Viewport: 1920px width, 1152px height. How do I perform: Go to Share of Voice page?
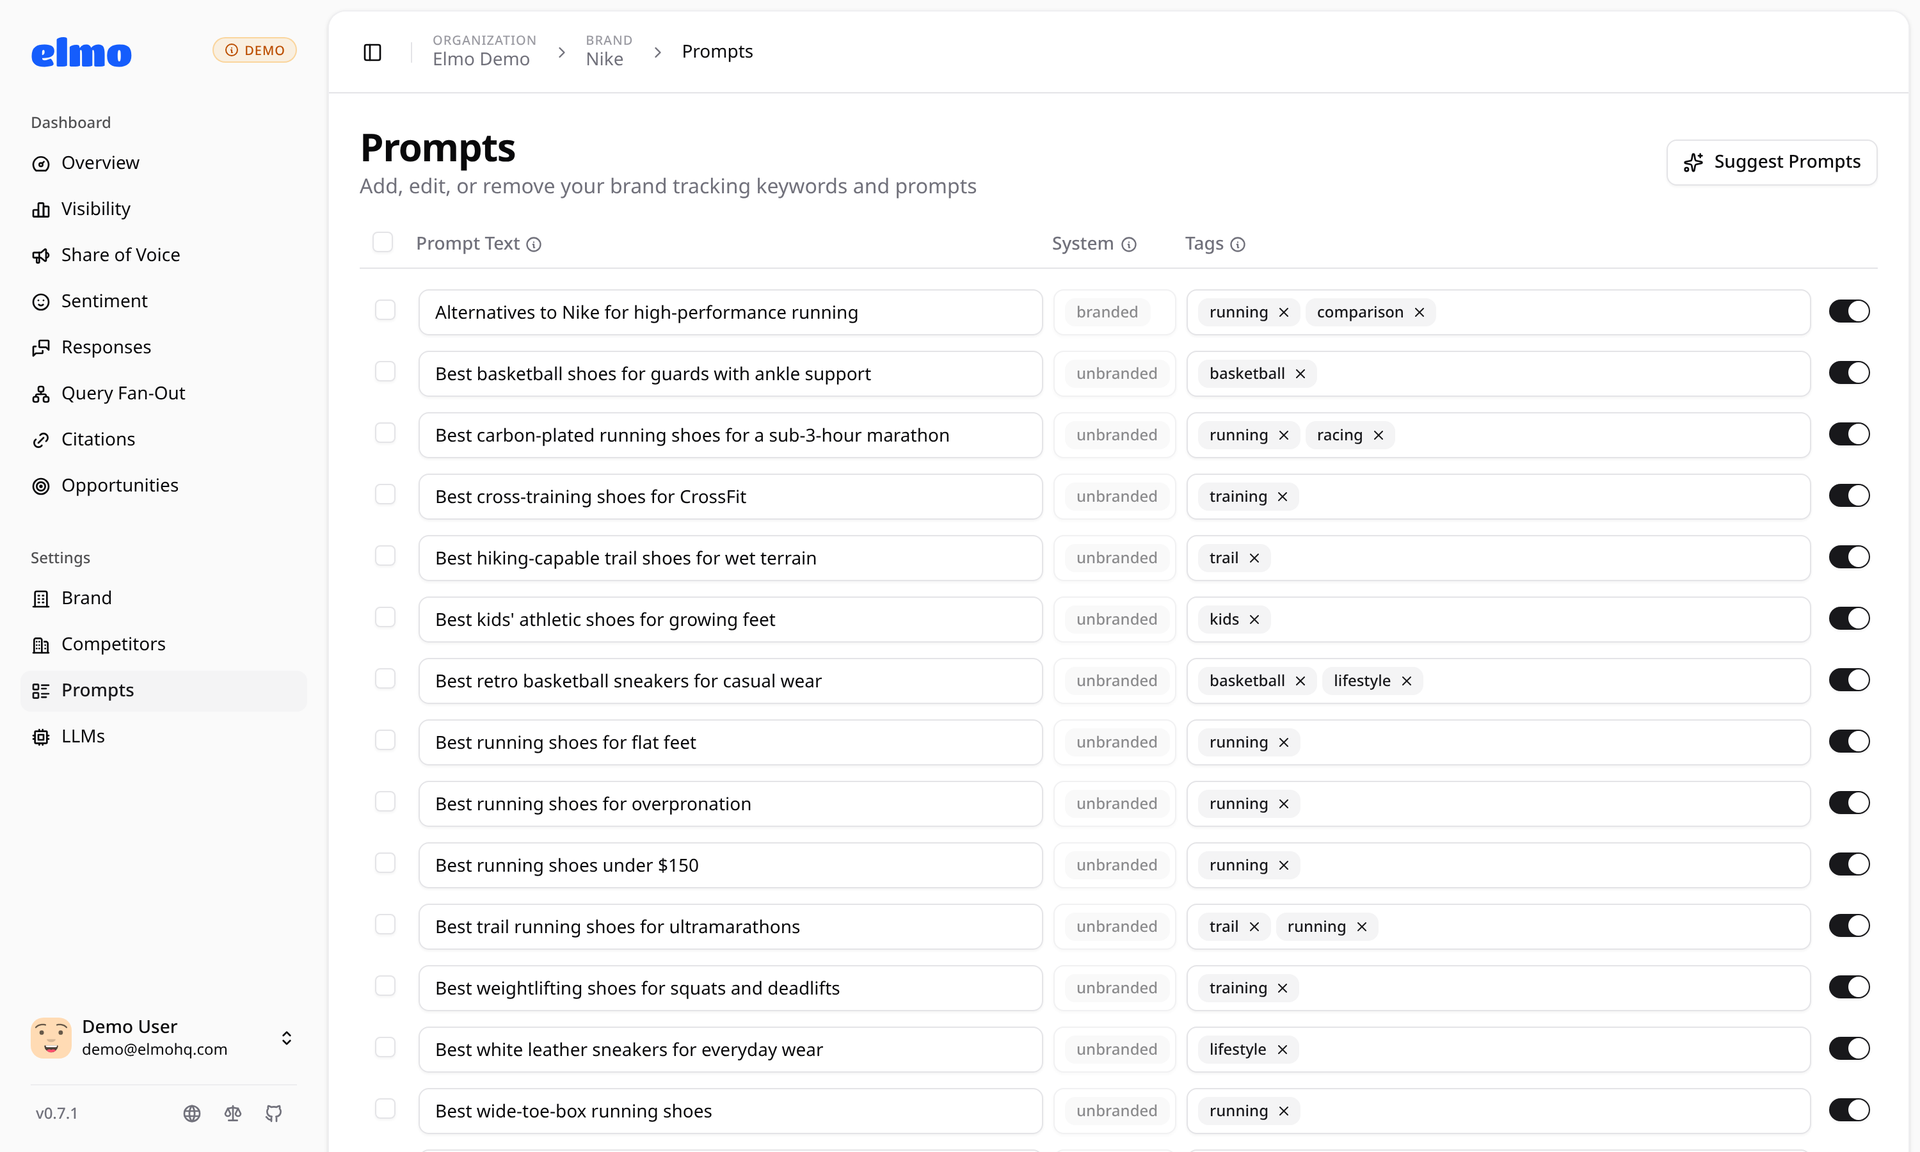tap(120, 255)
